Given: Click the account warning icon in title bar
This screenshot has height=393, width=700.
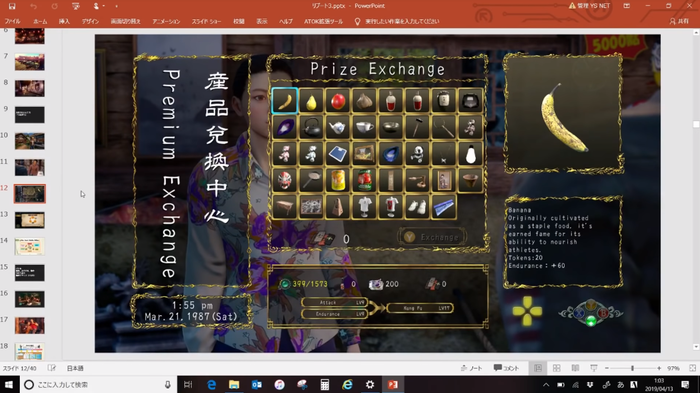Looking at the screenshot, I should click(x=572, y=6).
